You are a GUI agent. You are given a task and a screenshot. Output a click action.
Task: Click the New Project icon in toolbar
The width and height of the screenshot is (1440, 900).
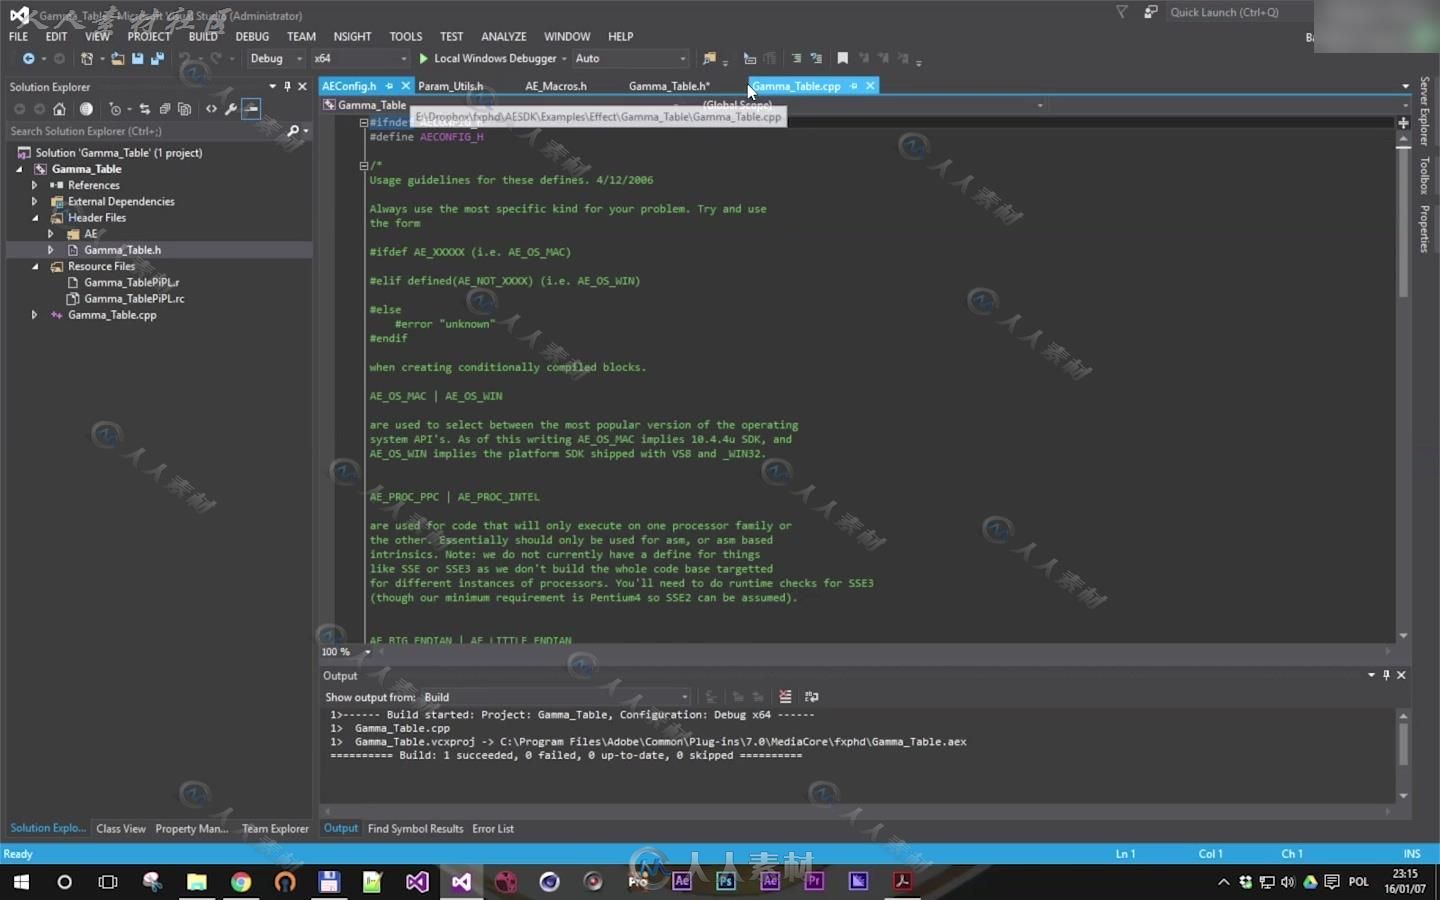tap(87, 59)
